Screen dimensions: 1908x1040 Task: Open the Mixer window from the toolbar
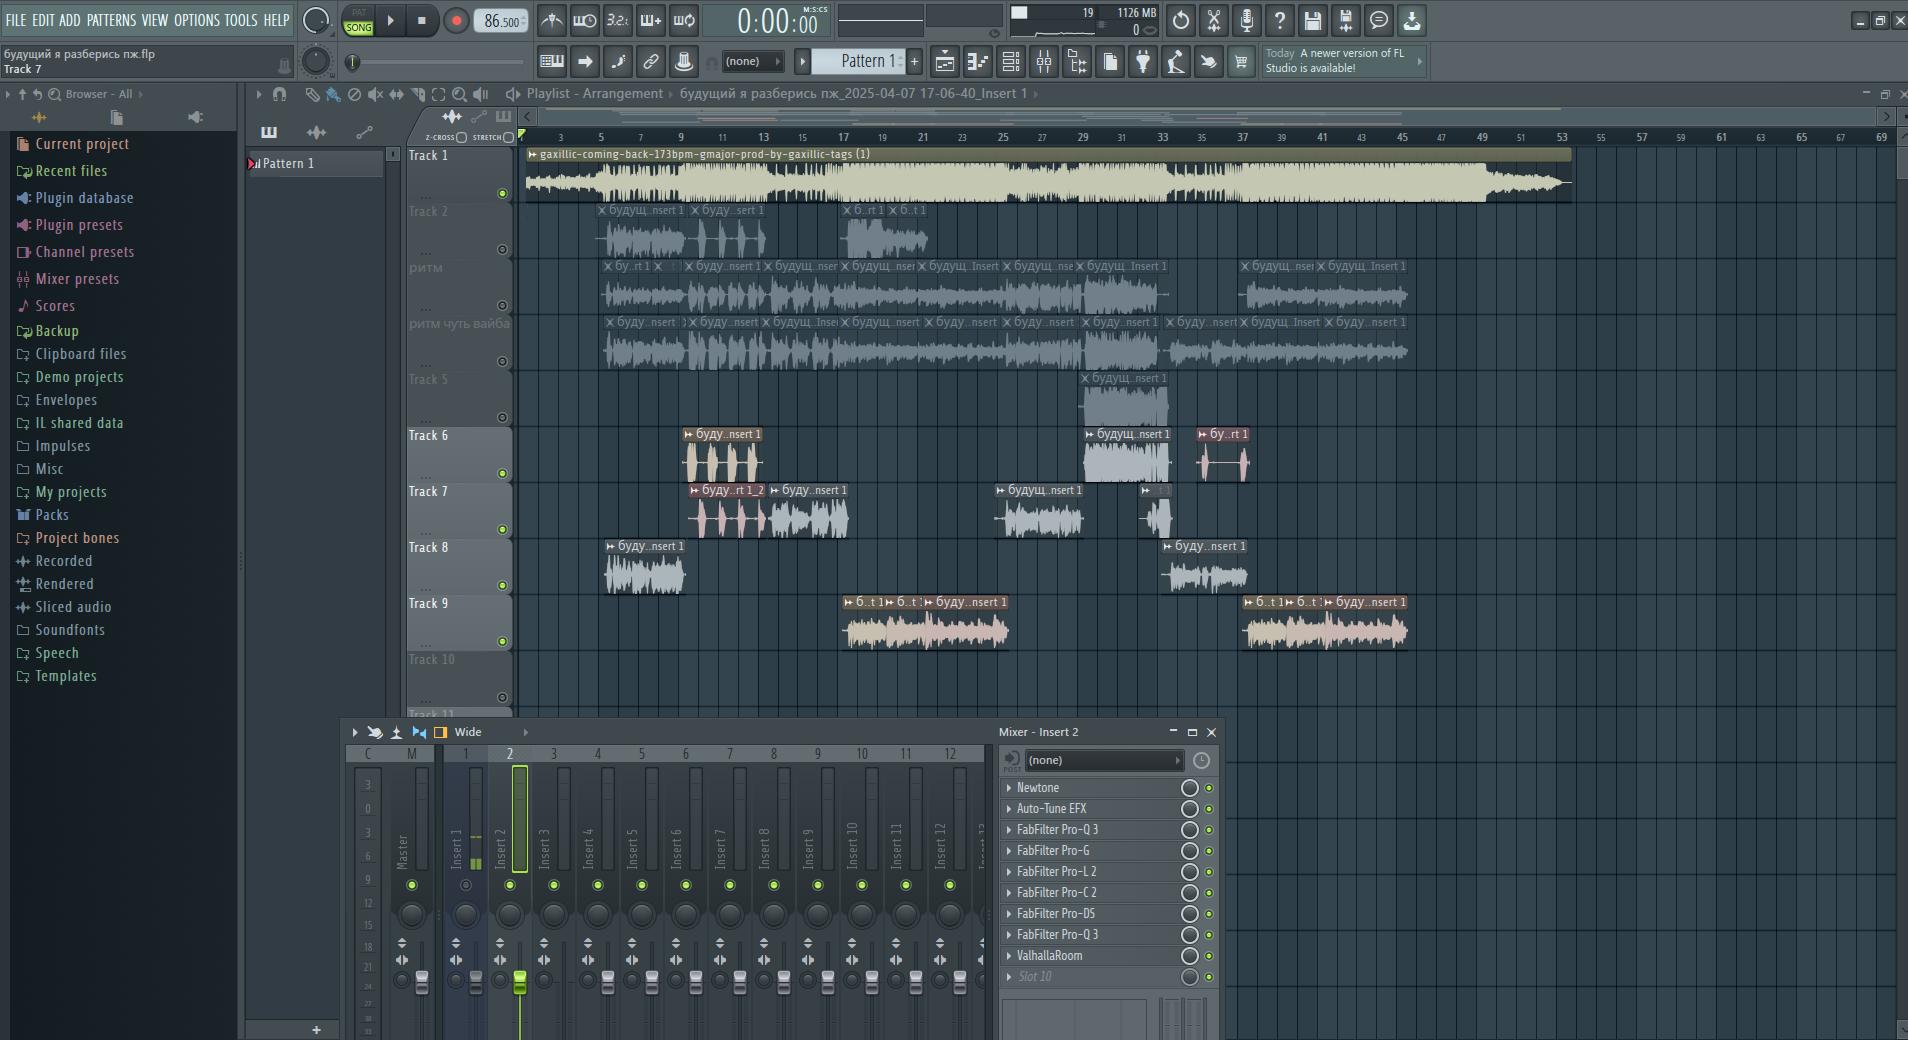click(x=1044, y=62)
